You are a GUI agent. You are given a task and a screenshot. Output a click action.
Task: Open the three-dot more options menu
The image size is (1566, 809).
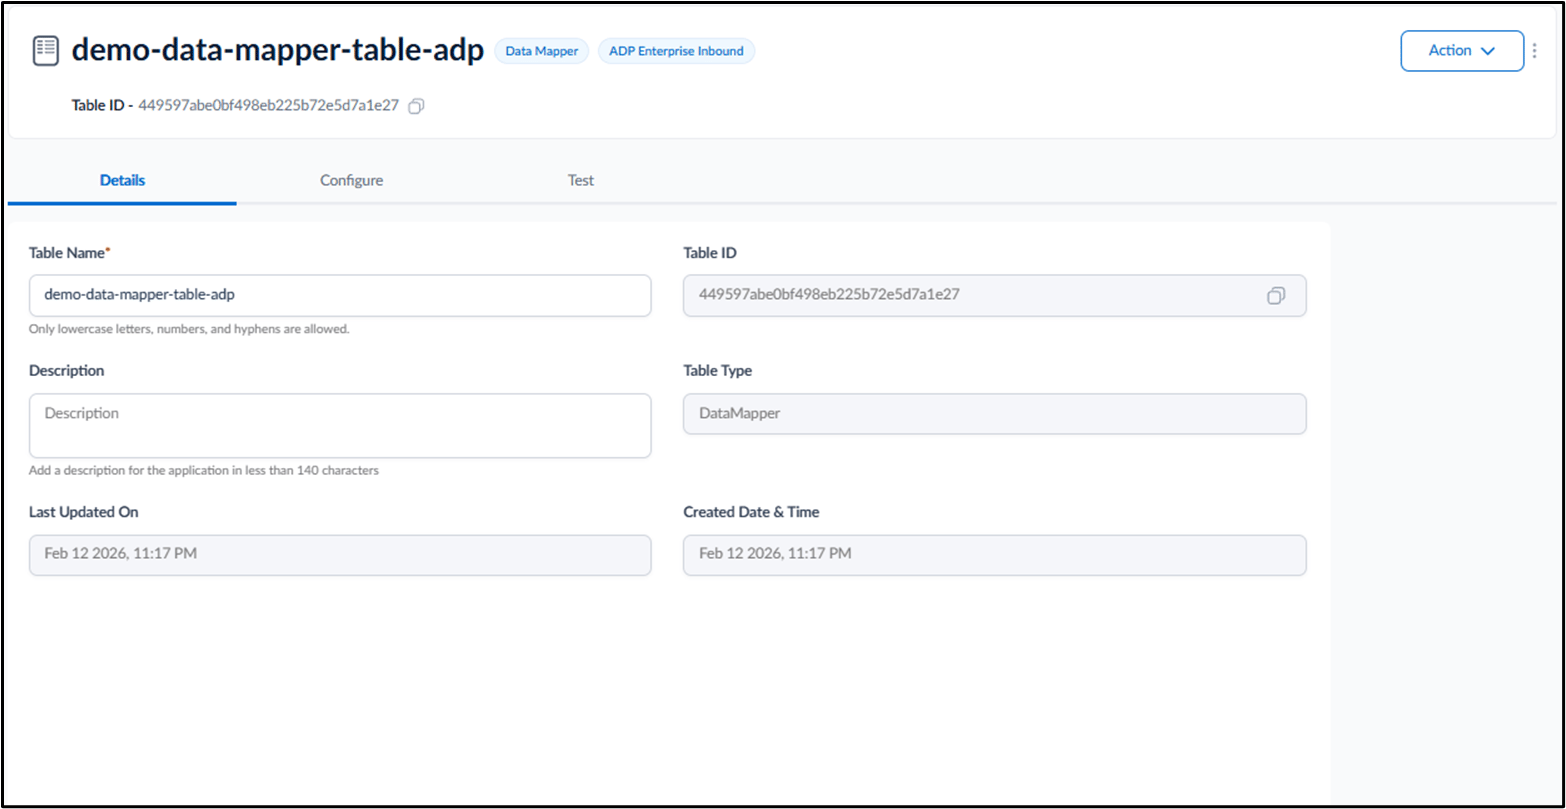pos(1535,51)
